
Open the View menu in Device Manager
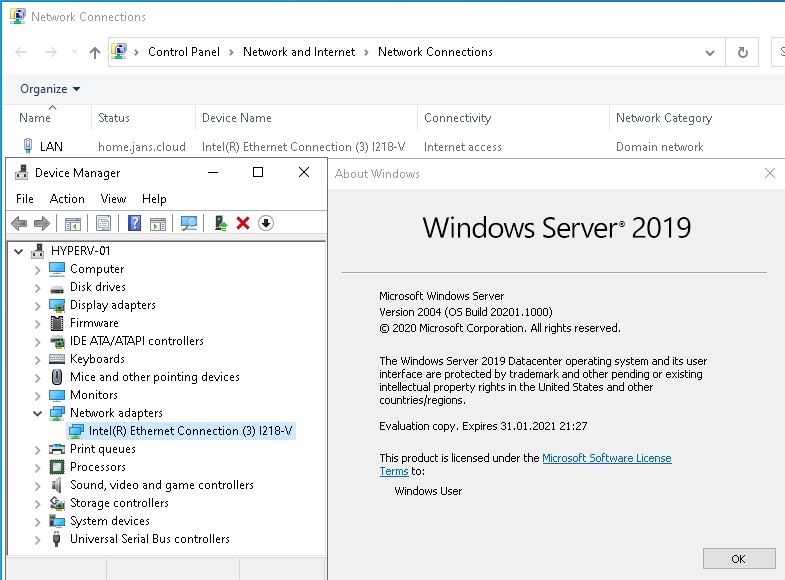113,199
